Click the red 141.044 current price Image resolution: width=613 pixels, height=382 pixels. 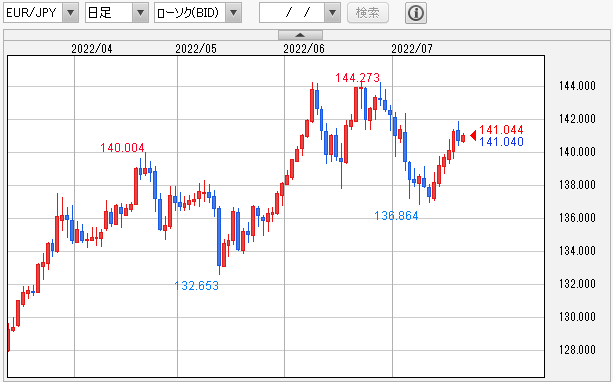pos(501,130)
